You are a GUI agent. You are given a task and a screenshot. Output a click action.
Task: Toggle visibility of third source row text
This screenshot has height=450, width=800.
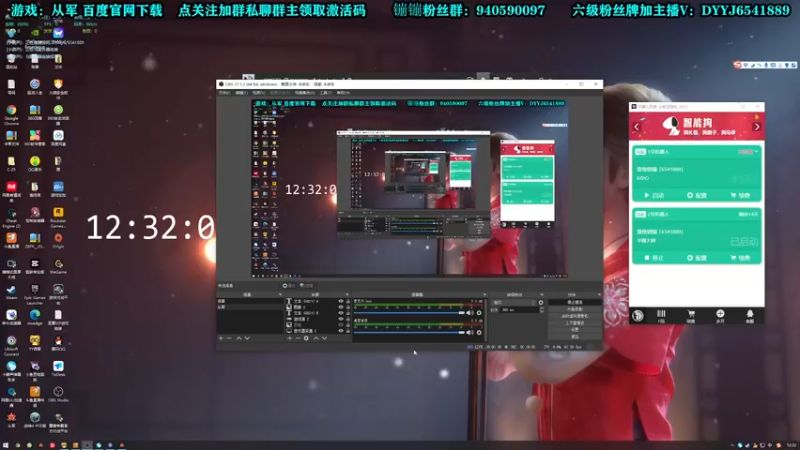(341, 313)
